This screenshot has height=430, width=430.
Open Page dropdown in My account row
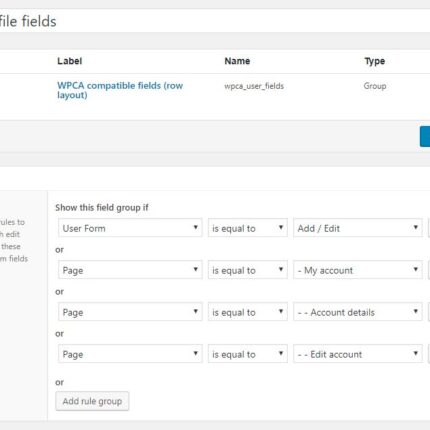point(130,270)
